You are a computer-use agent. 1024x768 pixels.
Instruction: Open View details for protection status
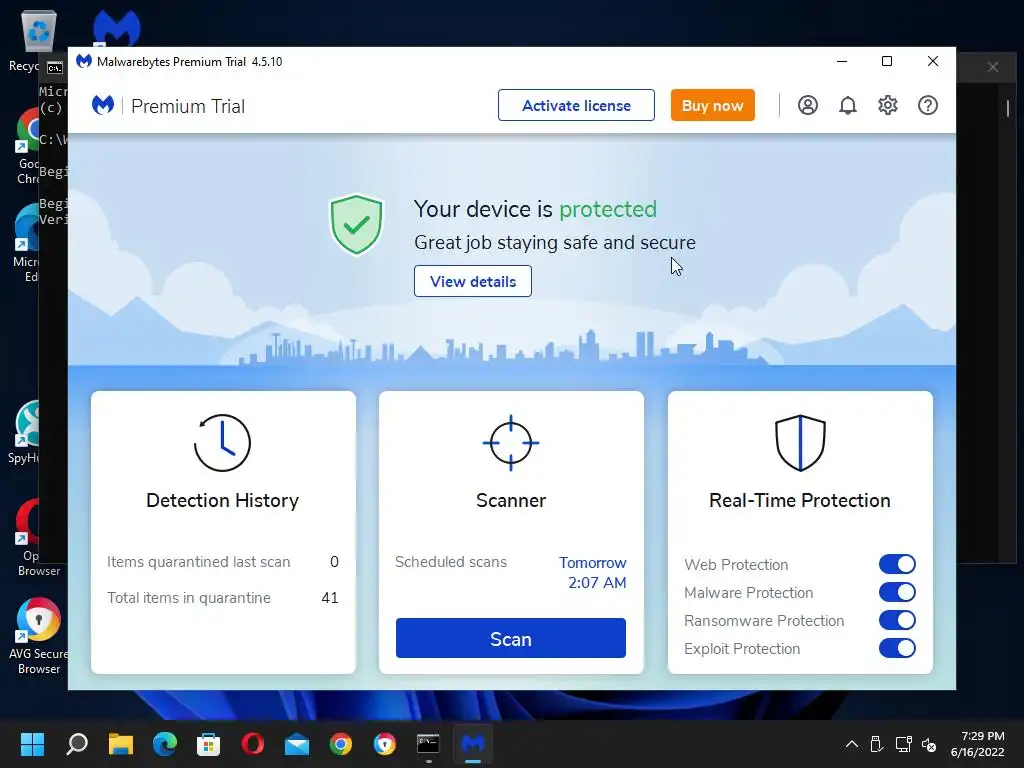(x=473, y=281)
